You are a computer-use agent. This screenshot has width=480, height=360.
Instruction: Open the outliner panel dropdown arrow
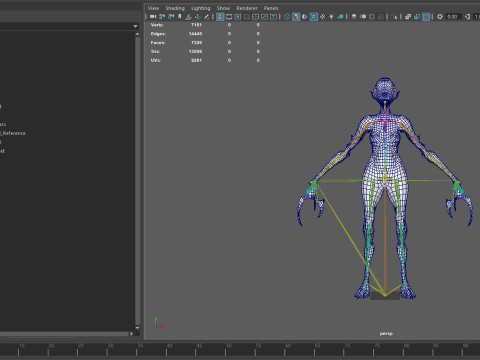click(135, 26)
